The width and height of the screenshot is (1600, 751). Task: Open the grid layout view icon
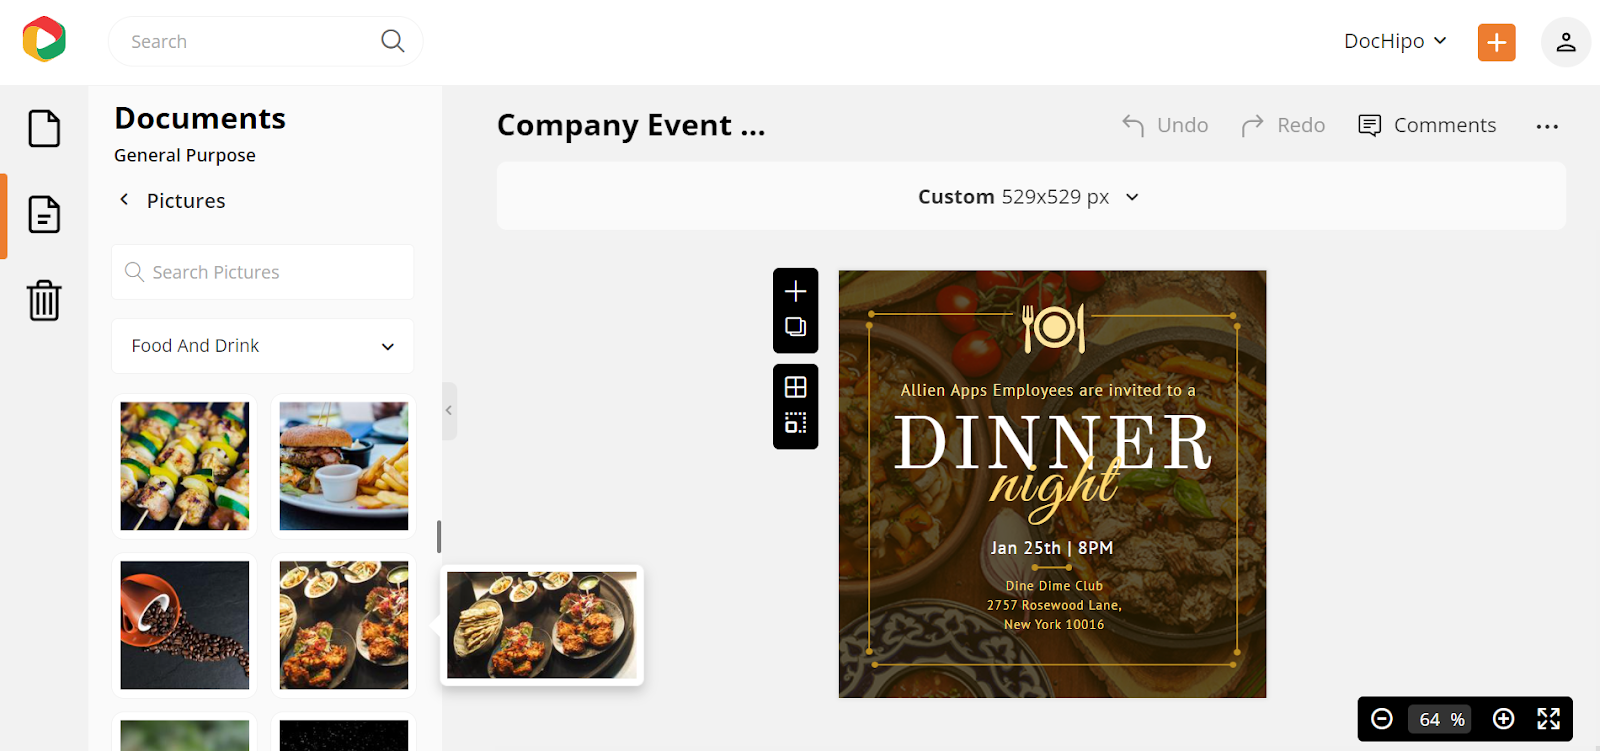tap(796, 387)
